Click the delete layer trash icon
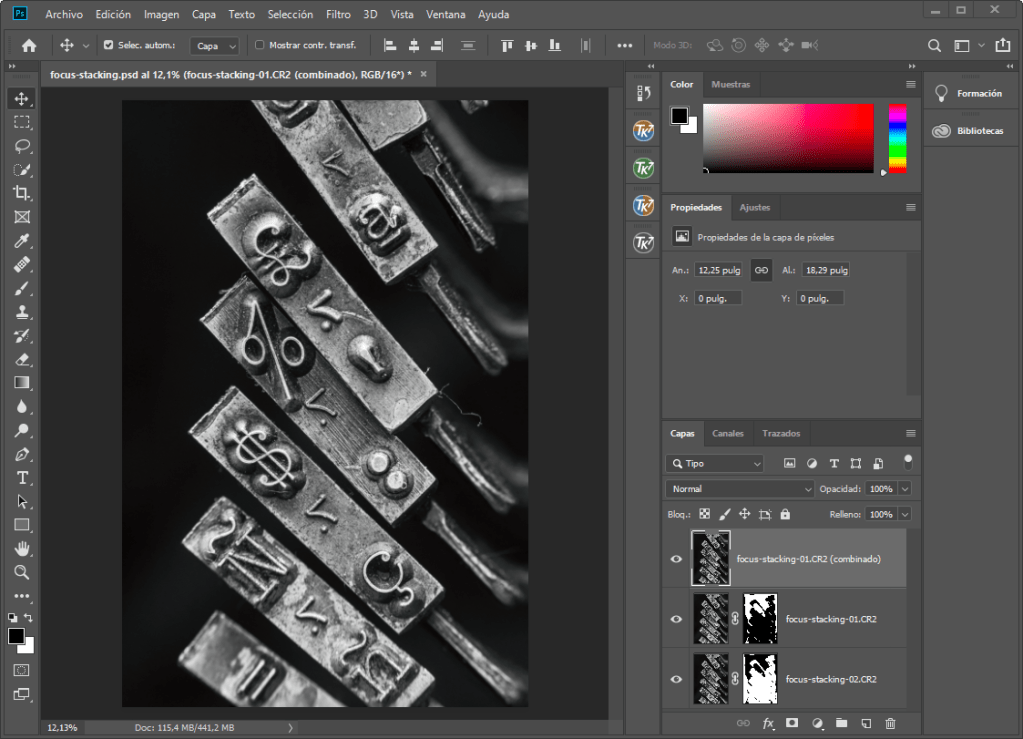This screenshot has width=1023, height=739. (x=890, y=723)
